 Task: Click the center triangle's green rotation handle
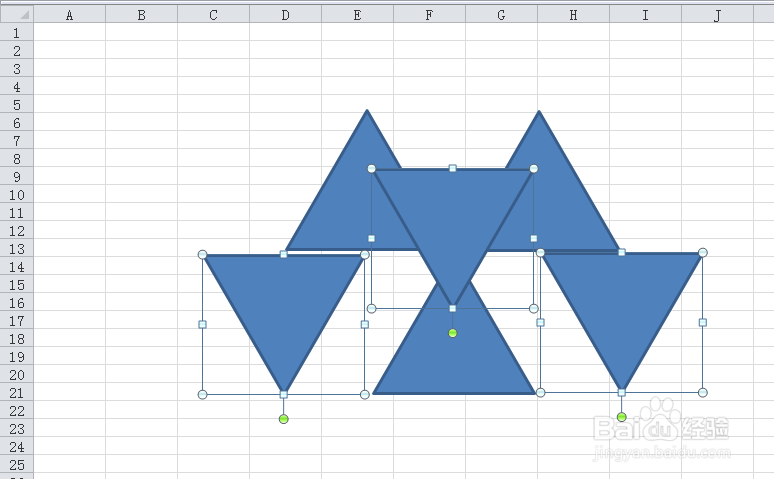coord(453,333)
